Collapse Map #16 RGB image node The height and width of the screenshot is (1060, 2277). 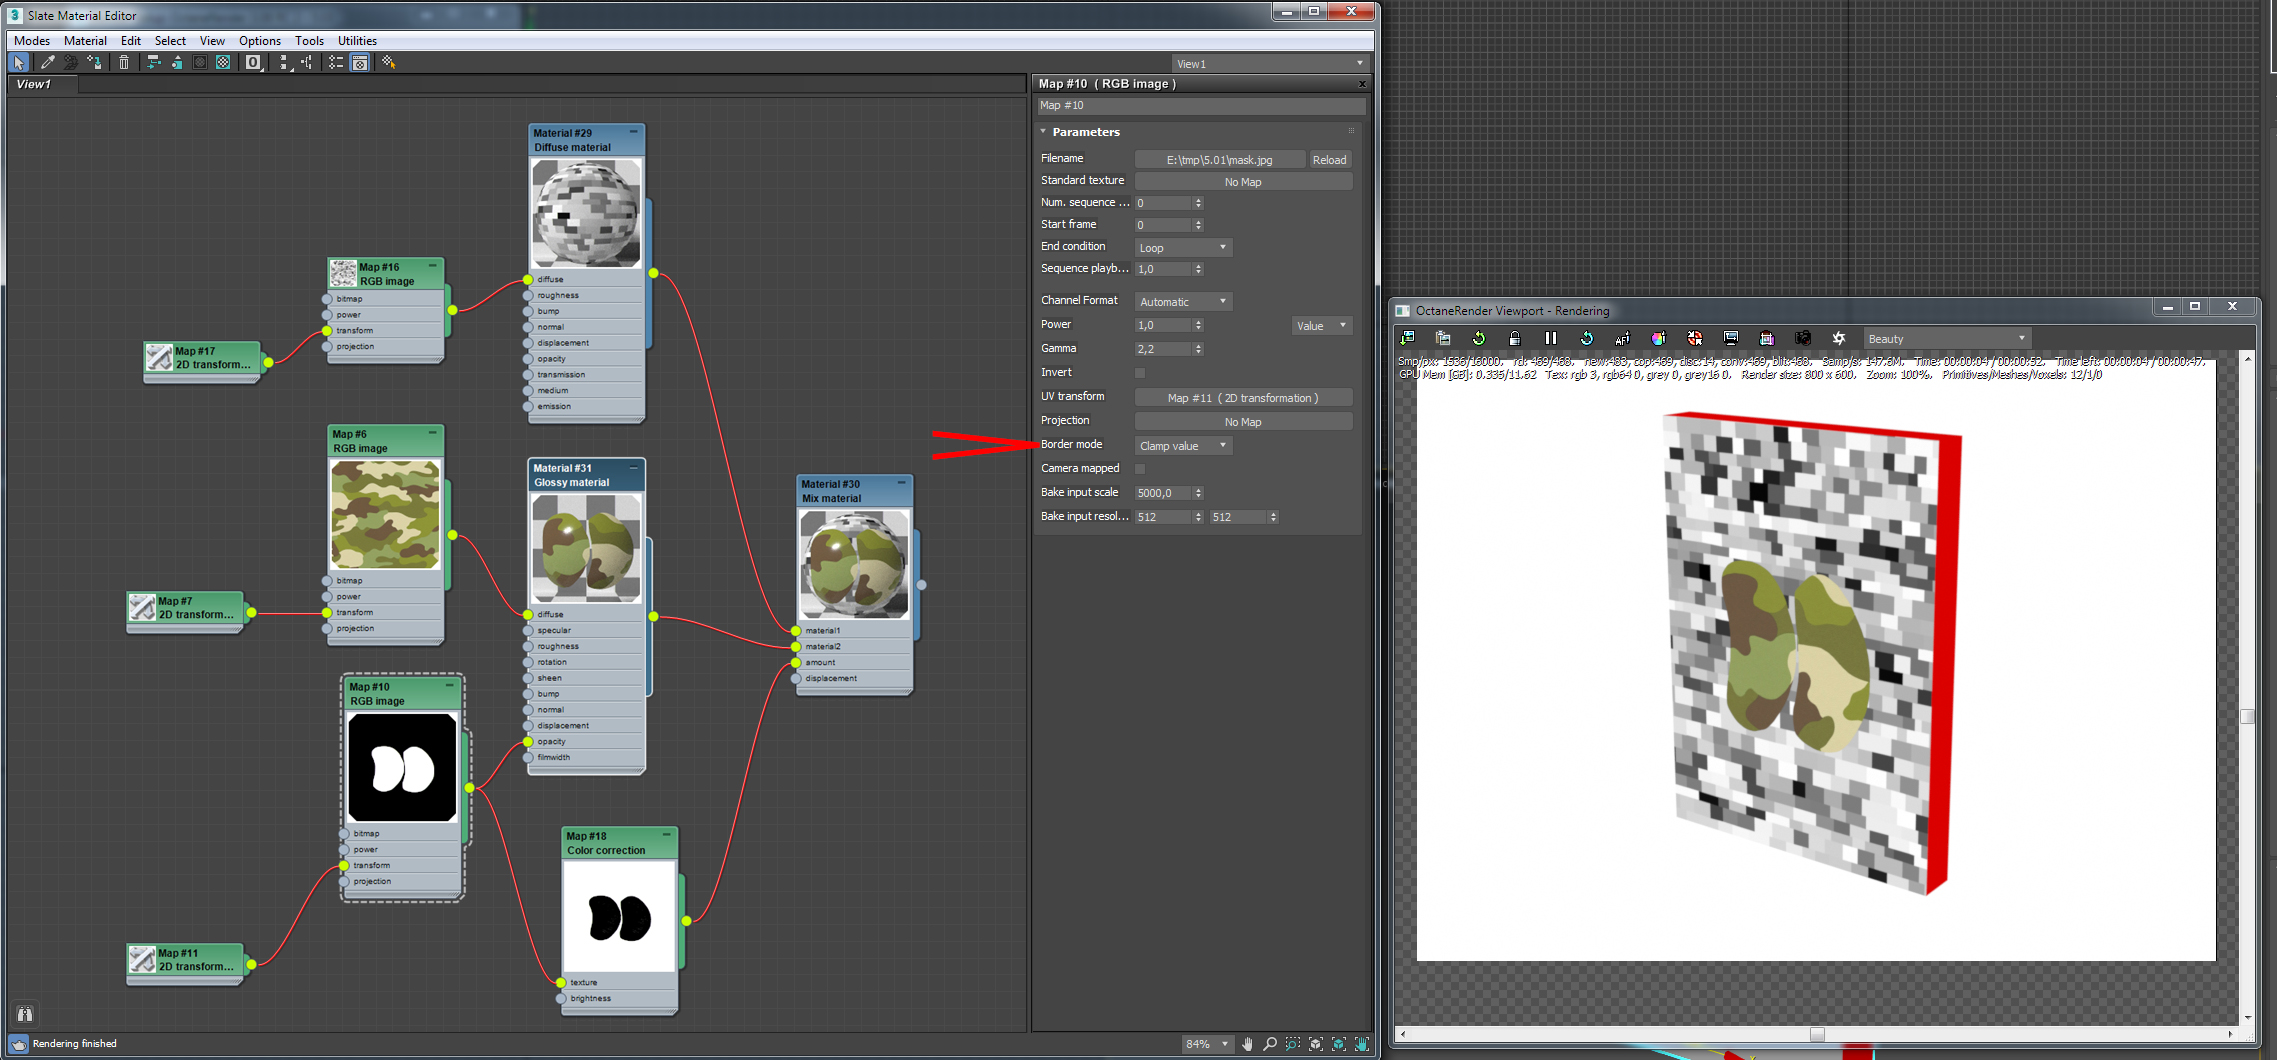[432, 266]
